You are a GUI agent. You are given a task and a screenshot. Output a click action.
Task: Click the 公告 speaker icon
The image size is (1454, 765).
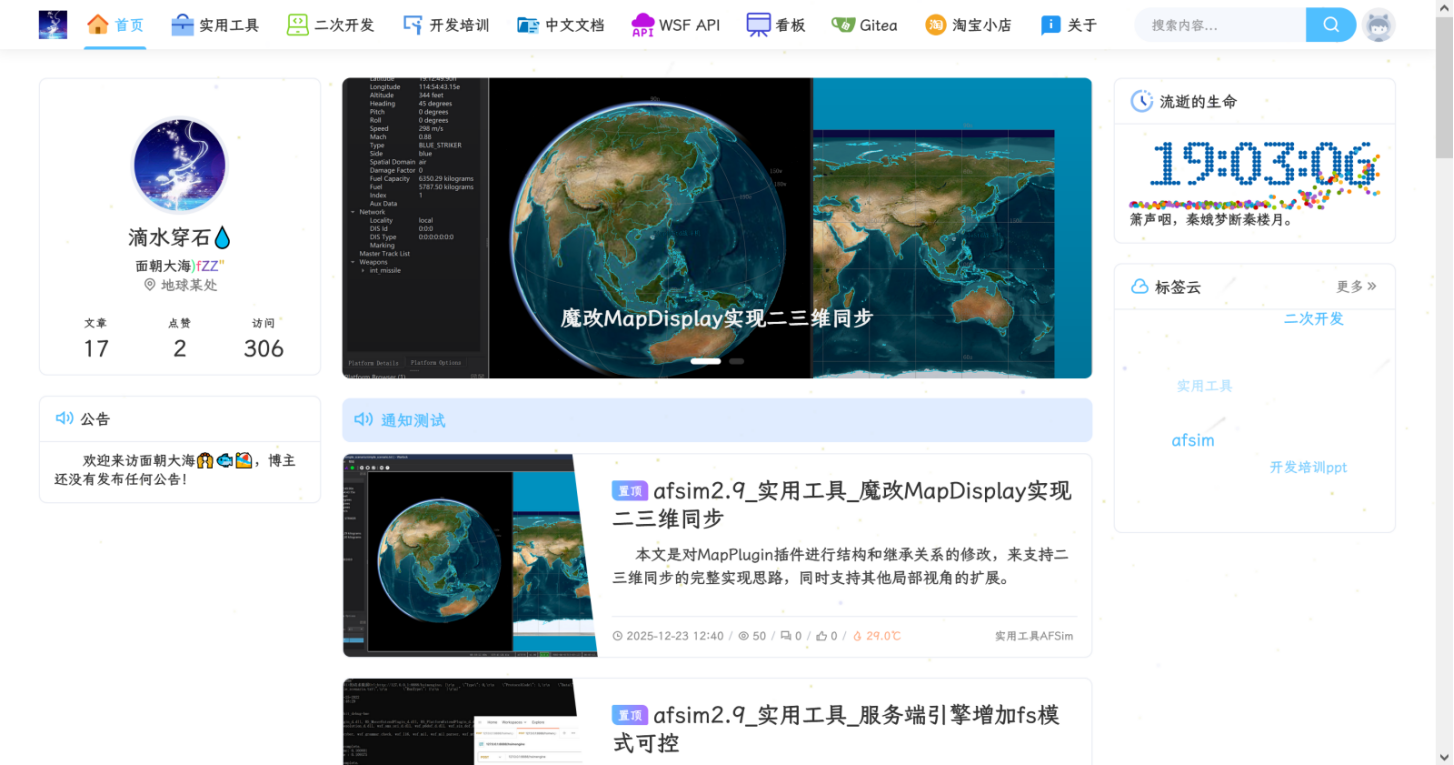click(x=64, y=419)
